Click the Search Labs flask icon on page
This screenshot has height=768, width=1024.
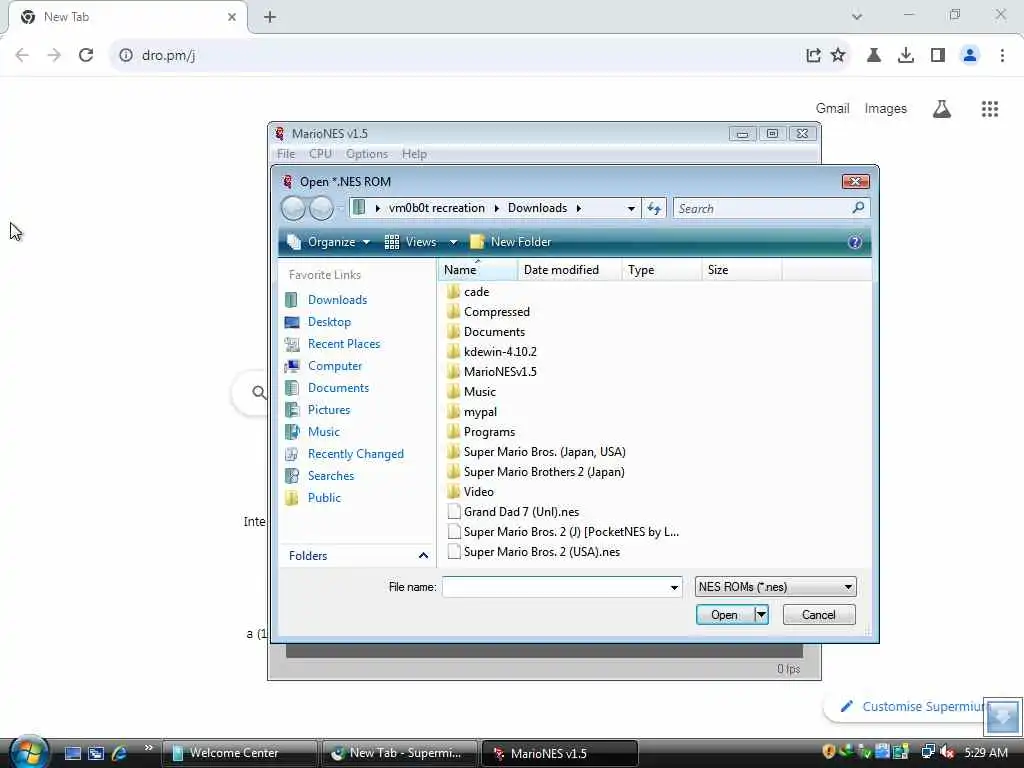(x=942, y=109)
